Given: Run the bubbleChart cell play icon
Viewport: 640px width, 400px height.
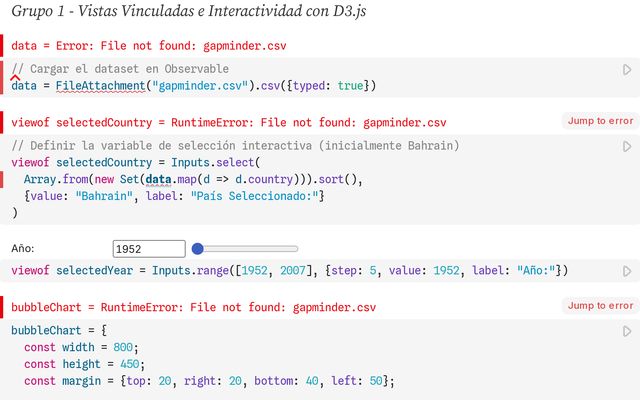Looking at the screenshot, I should pos(627,331).
